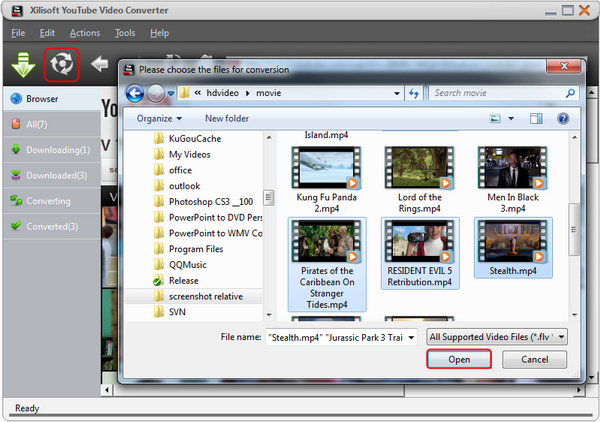Select the PowerPoint to DVD folder
The image size is (600, 422).
point(207,217)
